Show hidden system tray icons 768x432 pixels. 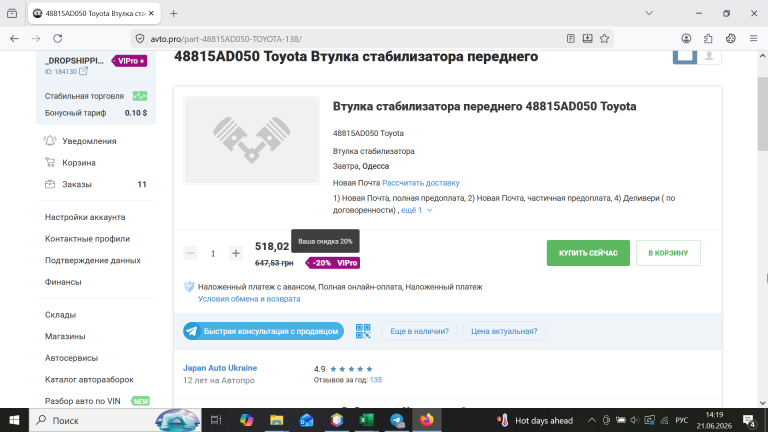(x=592, y=420)
